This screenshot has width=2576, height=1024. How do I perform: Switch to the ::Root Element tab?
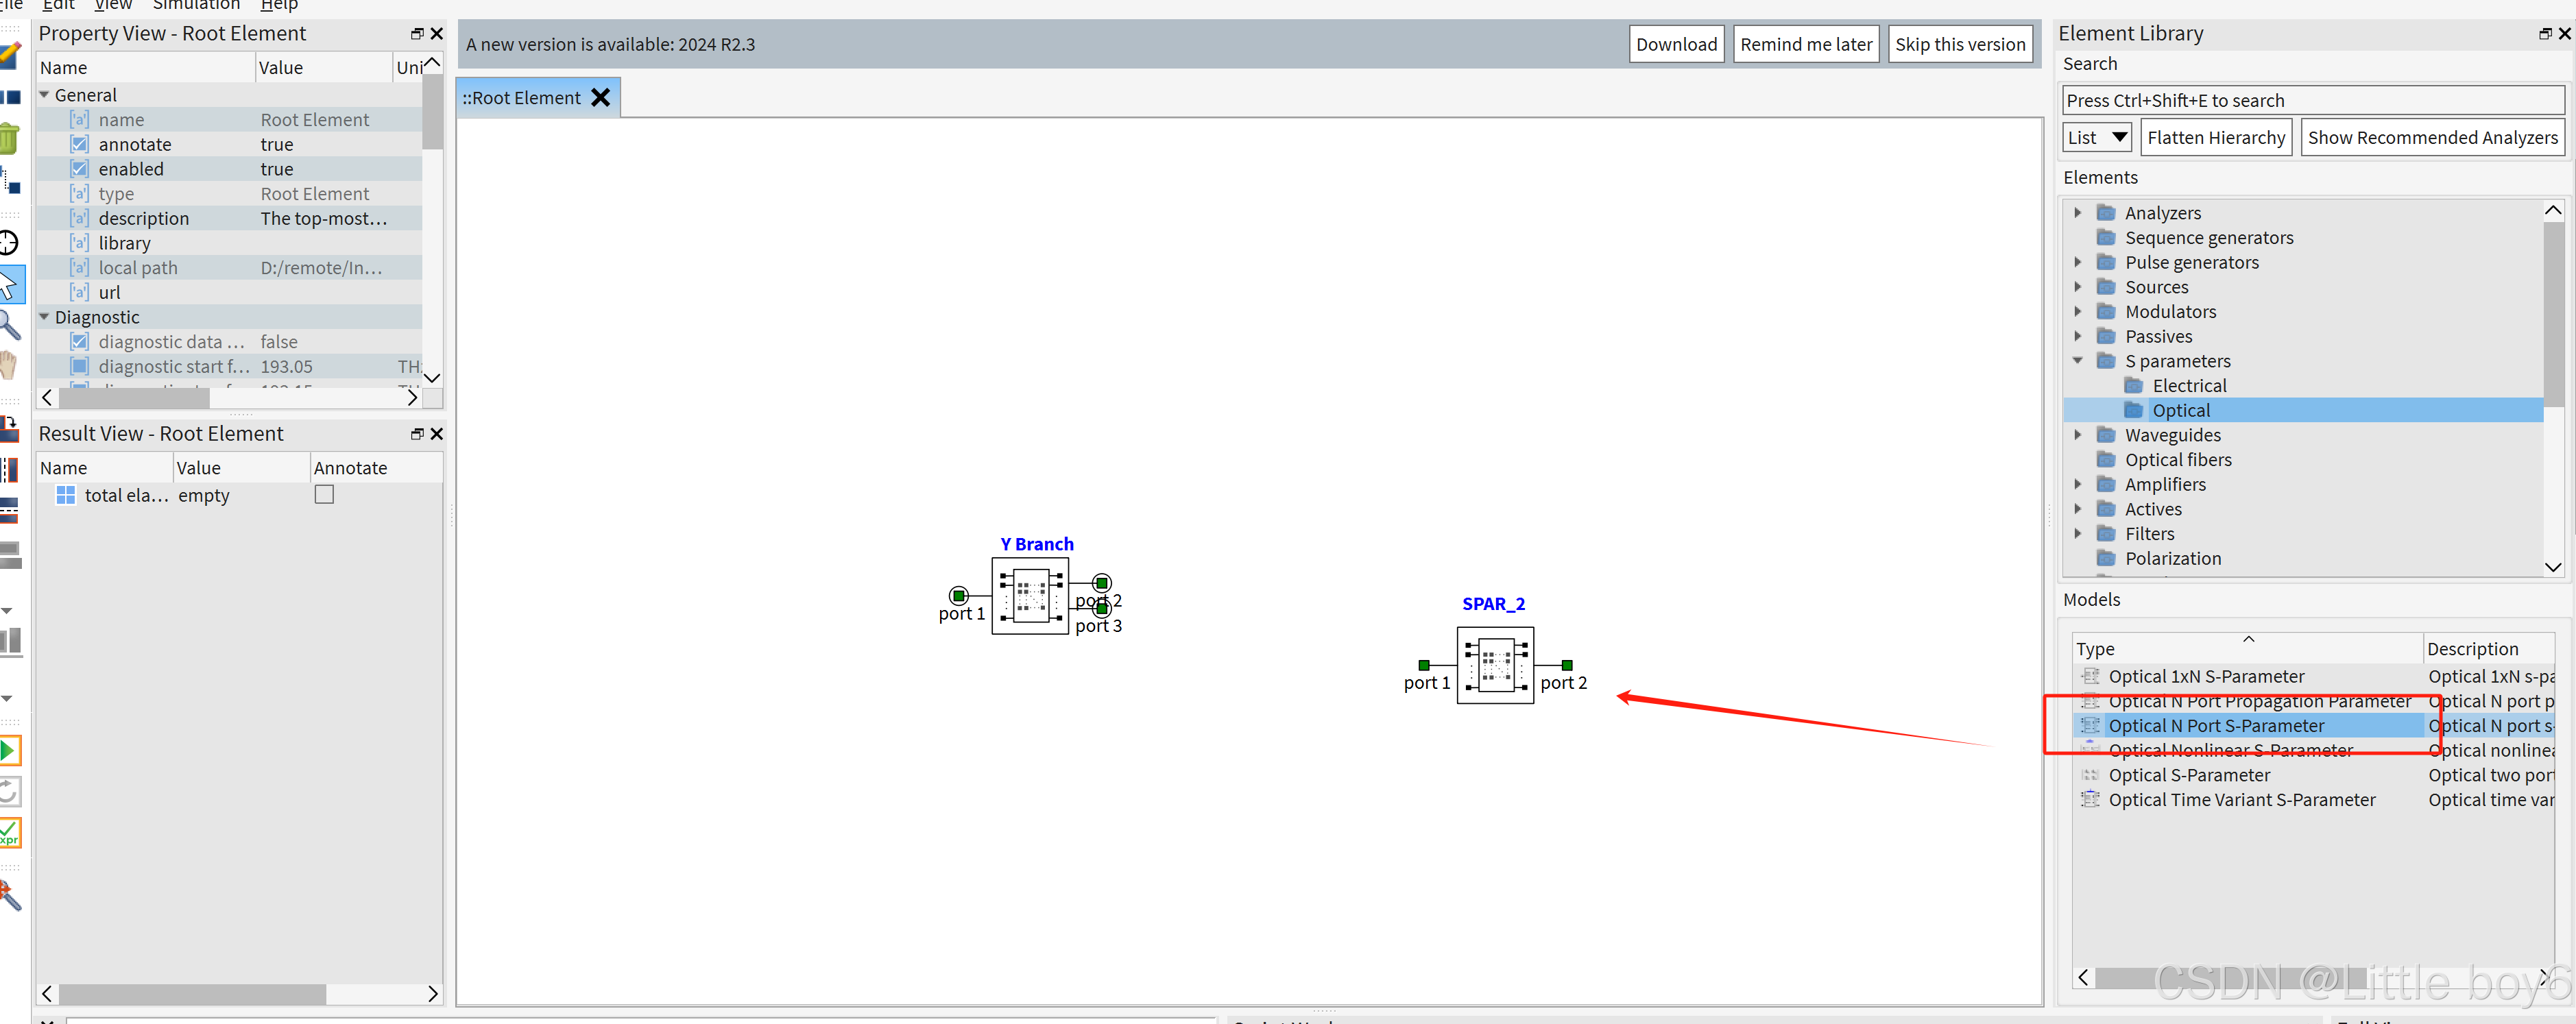click(x=522, y=98)
